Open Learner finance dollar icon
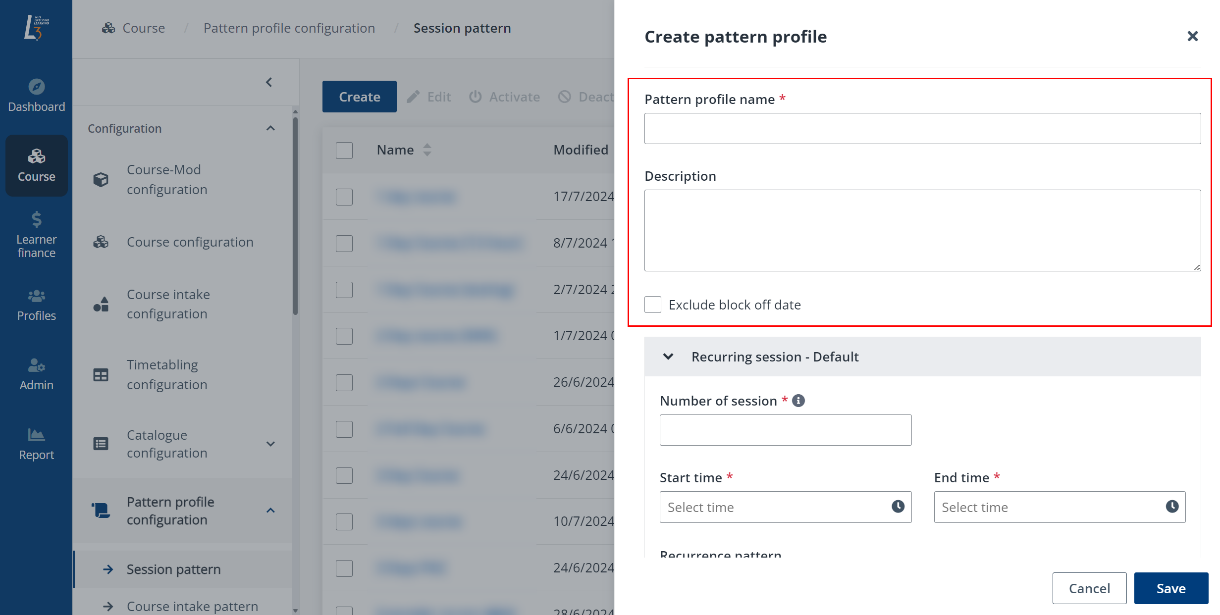 tap(36, 219)
